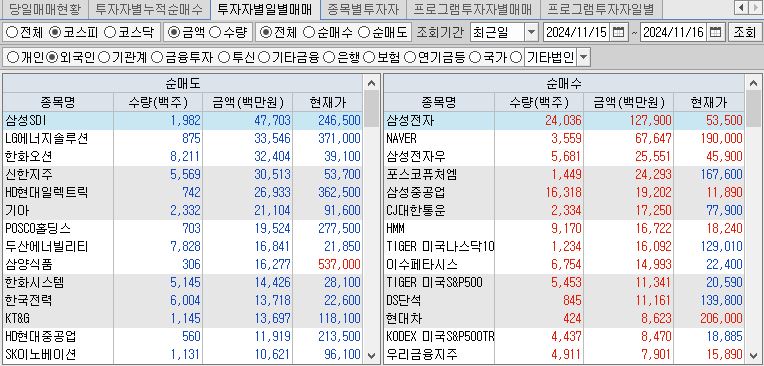The width and height of the screenshot is (764, 366).
Task: Select 투신 investor type
Action: point(224,58)
